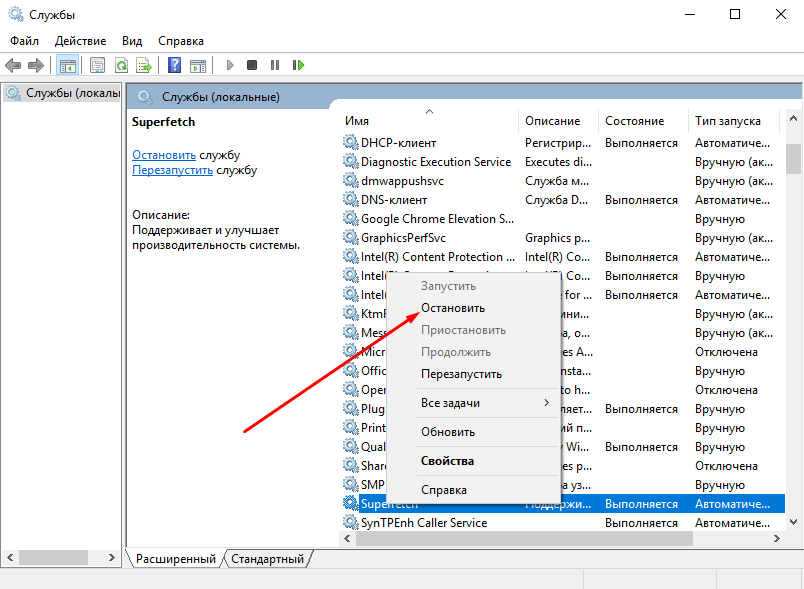Click the Forward arrow toolbar icon
Image resolution: width=804 pixels, height=589 pixels.
tap(36, 65)
